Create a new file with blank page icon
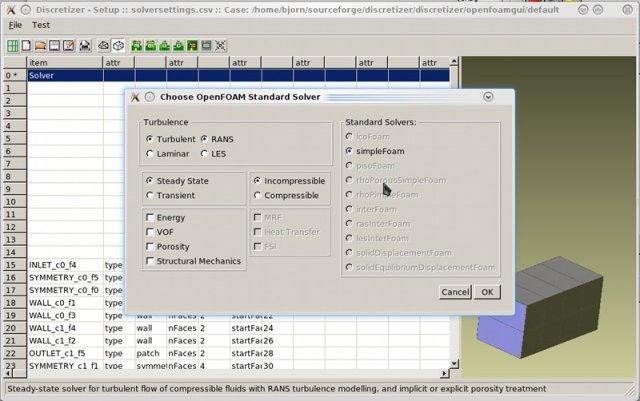This screenshot has width=640, height=401. coord(27,46)
